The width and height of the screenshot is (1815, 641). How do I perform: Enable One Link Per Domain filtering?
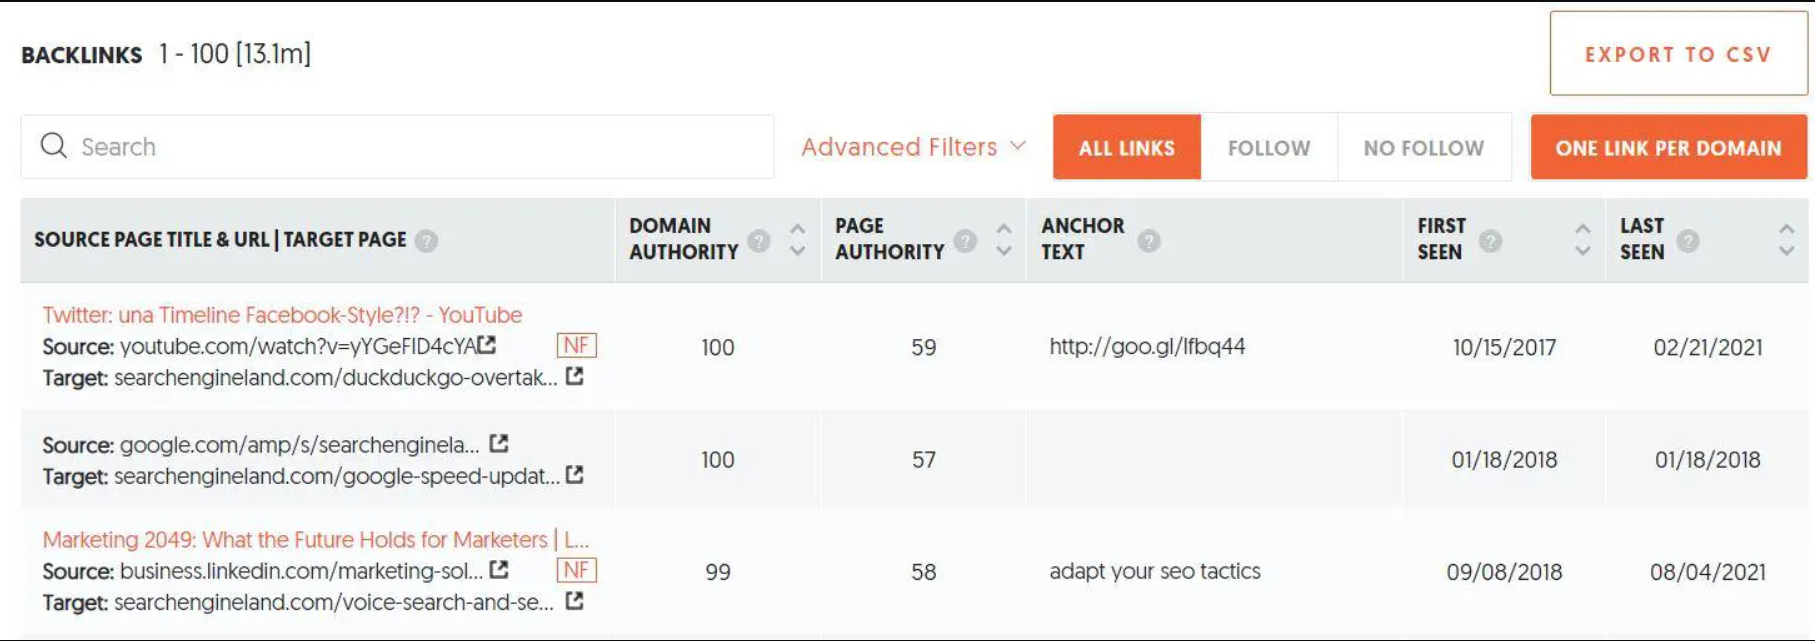[x=1668, y=147]
